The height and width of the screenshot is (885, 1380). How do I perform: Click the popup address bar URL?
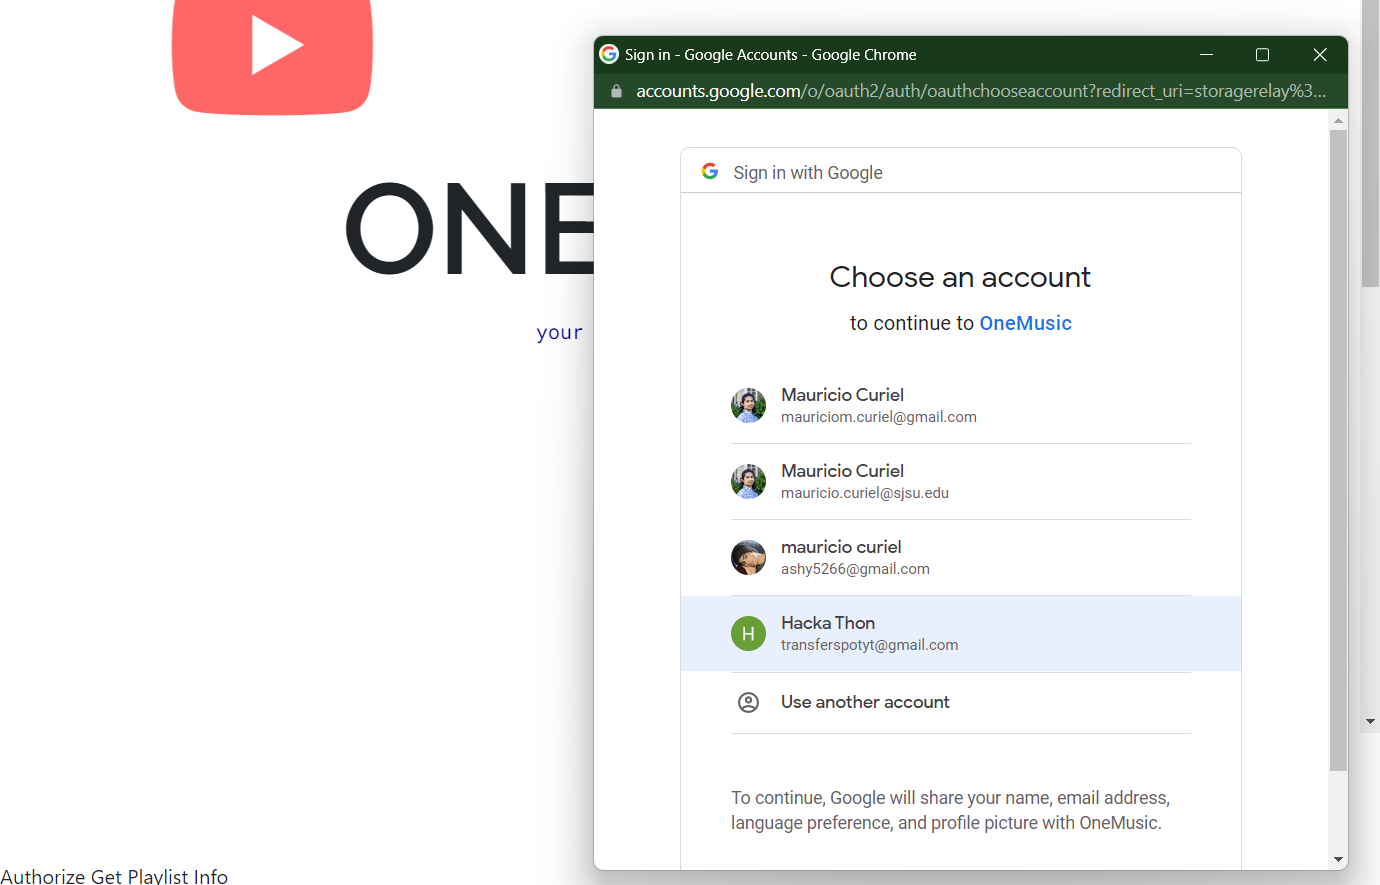tap(981, 91)
